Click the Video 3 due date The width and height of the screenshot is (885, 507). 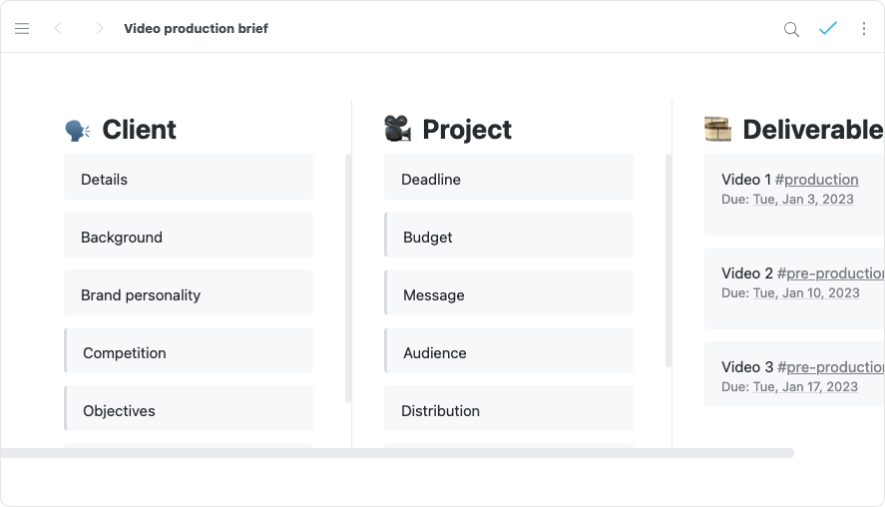[x=805, y=386]
